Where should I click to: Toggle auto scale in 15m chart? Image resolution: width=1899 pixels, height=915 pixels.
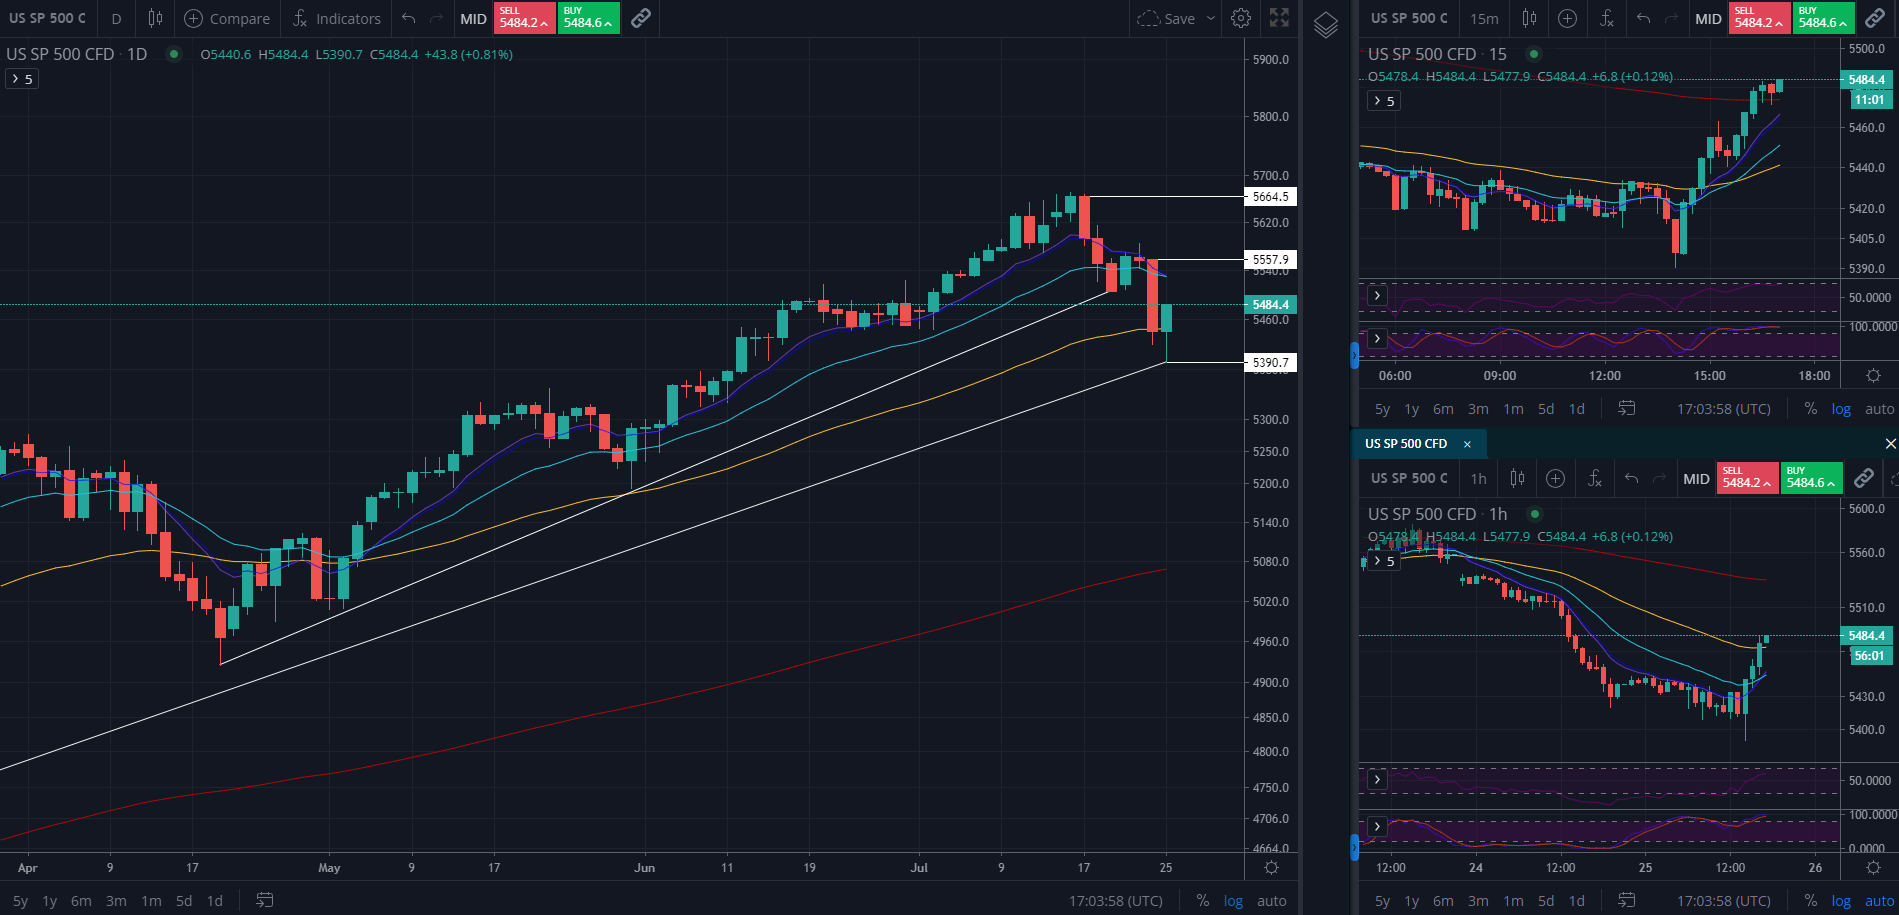click(1879, 408)
